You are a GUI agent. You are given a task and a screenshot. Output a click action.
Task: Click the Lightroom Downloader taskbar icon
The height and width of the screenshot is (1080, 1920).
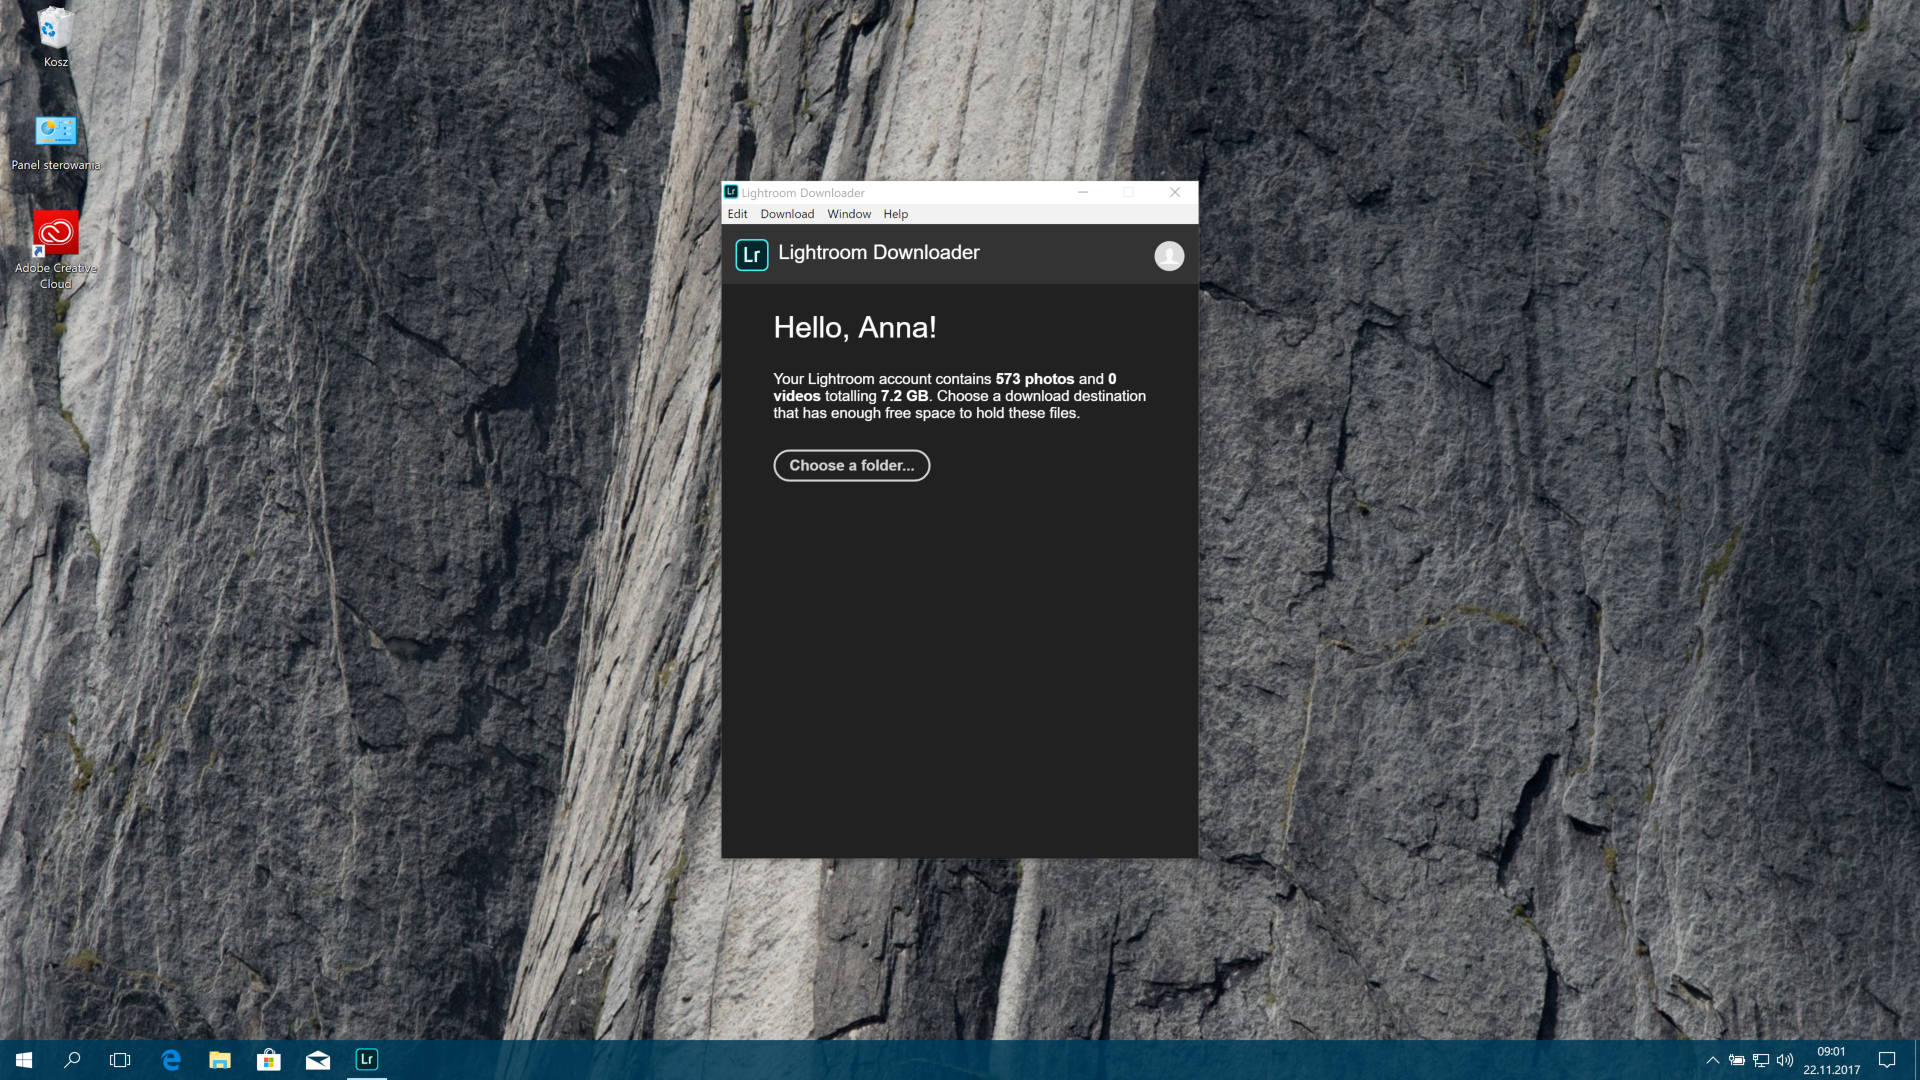[367, 1060]
